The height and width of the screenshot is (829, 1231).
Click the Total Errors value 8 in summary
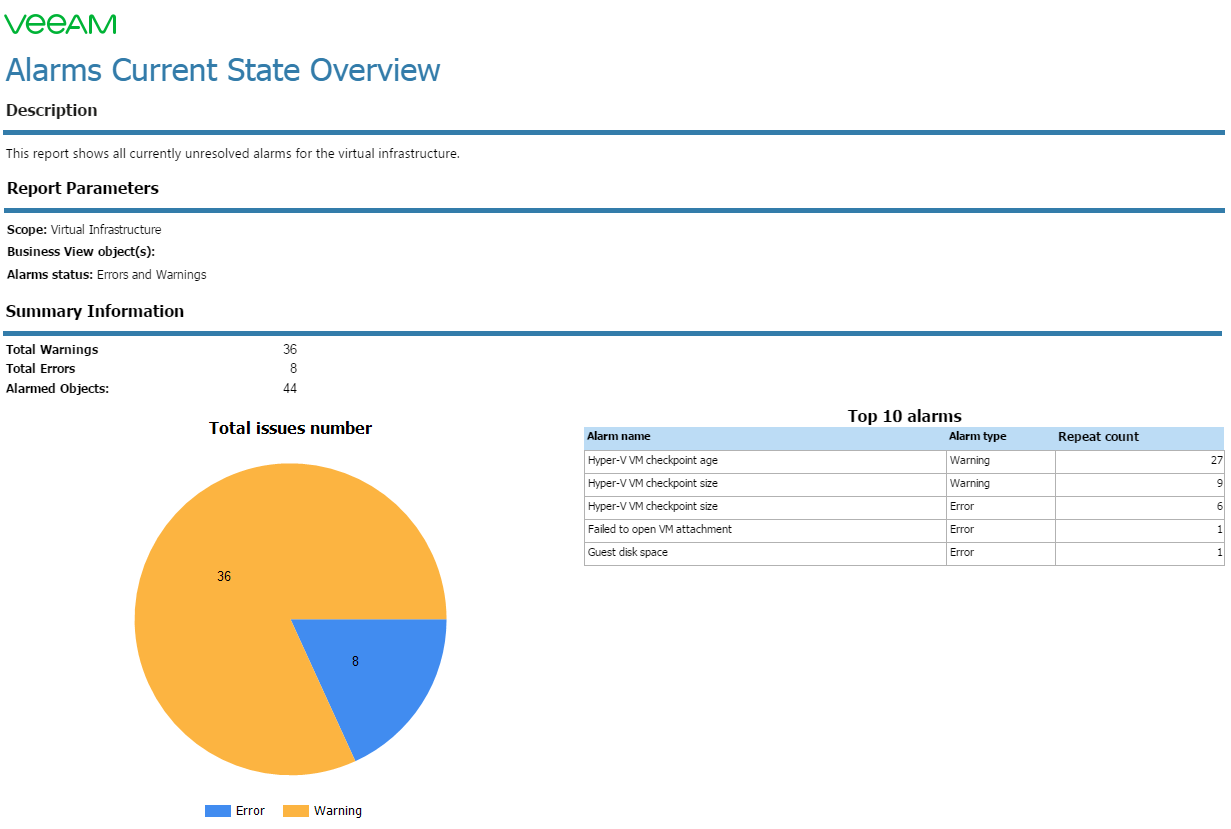click(293, 369)
